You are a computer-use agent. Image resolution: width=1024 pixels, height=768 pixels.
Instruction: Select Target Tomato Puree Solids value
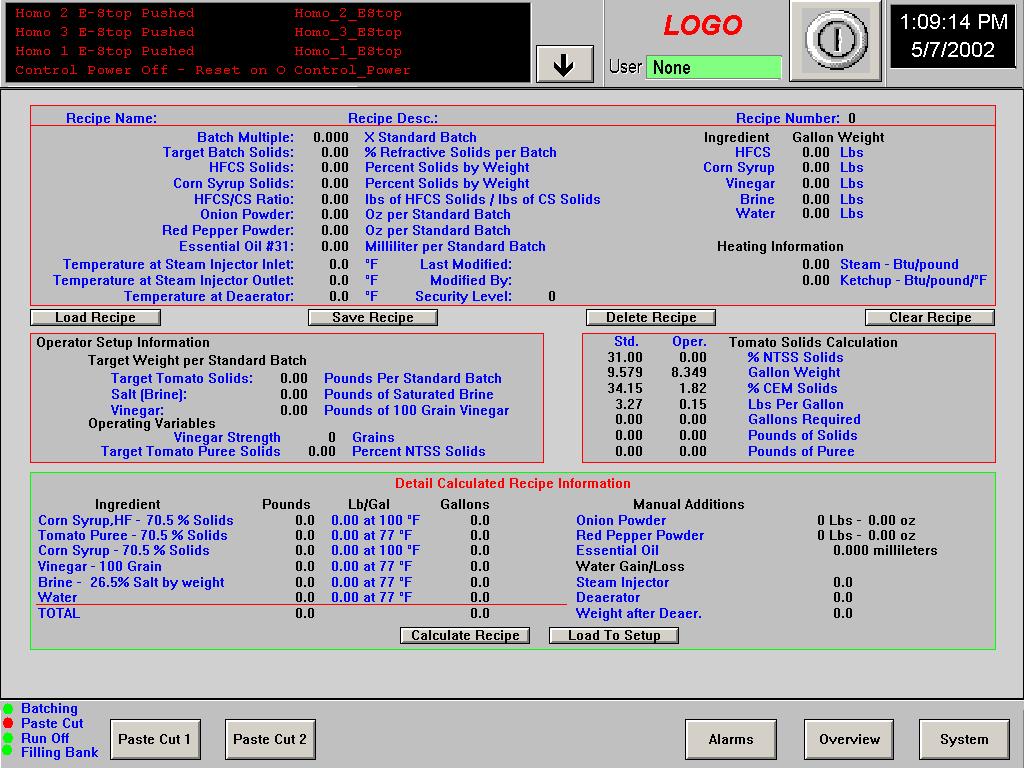(x=322, y=451)
